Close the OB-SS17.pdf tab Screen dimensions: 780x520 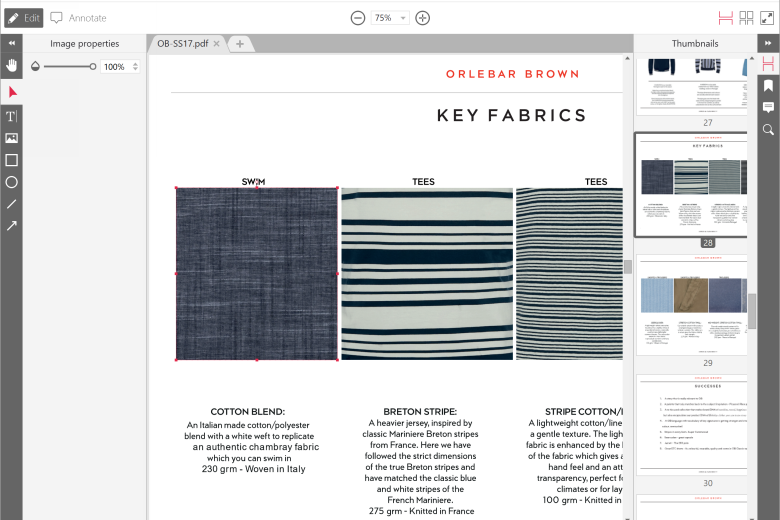pos(216,44)
